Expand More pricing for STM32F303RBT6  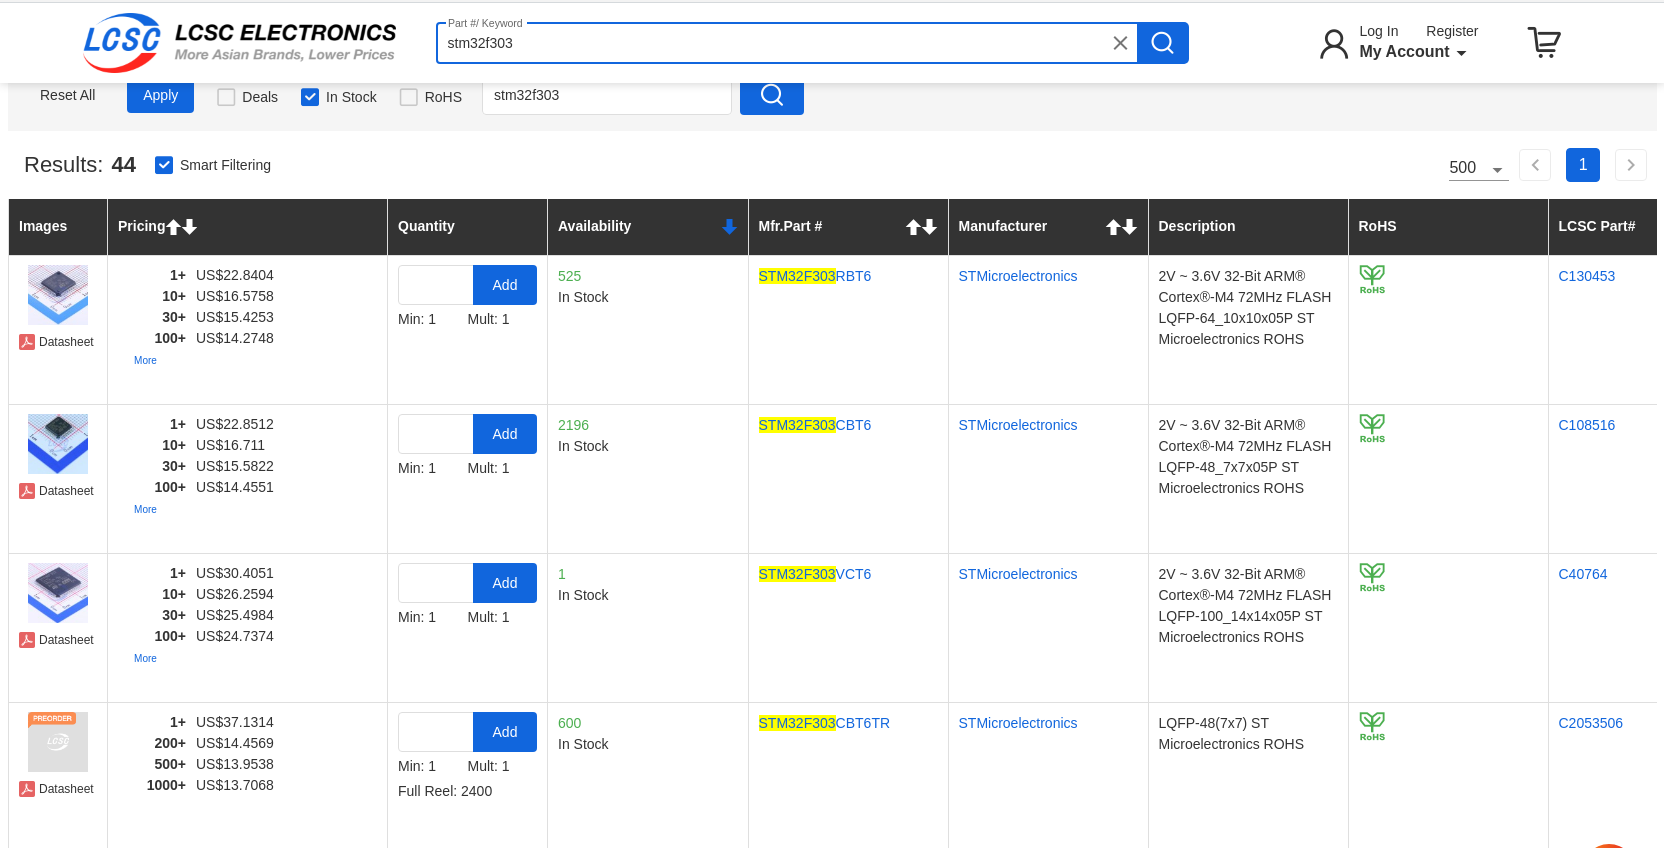click(145, 360)
